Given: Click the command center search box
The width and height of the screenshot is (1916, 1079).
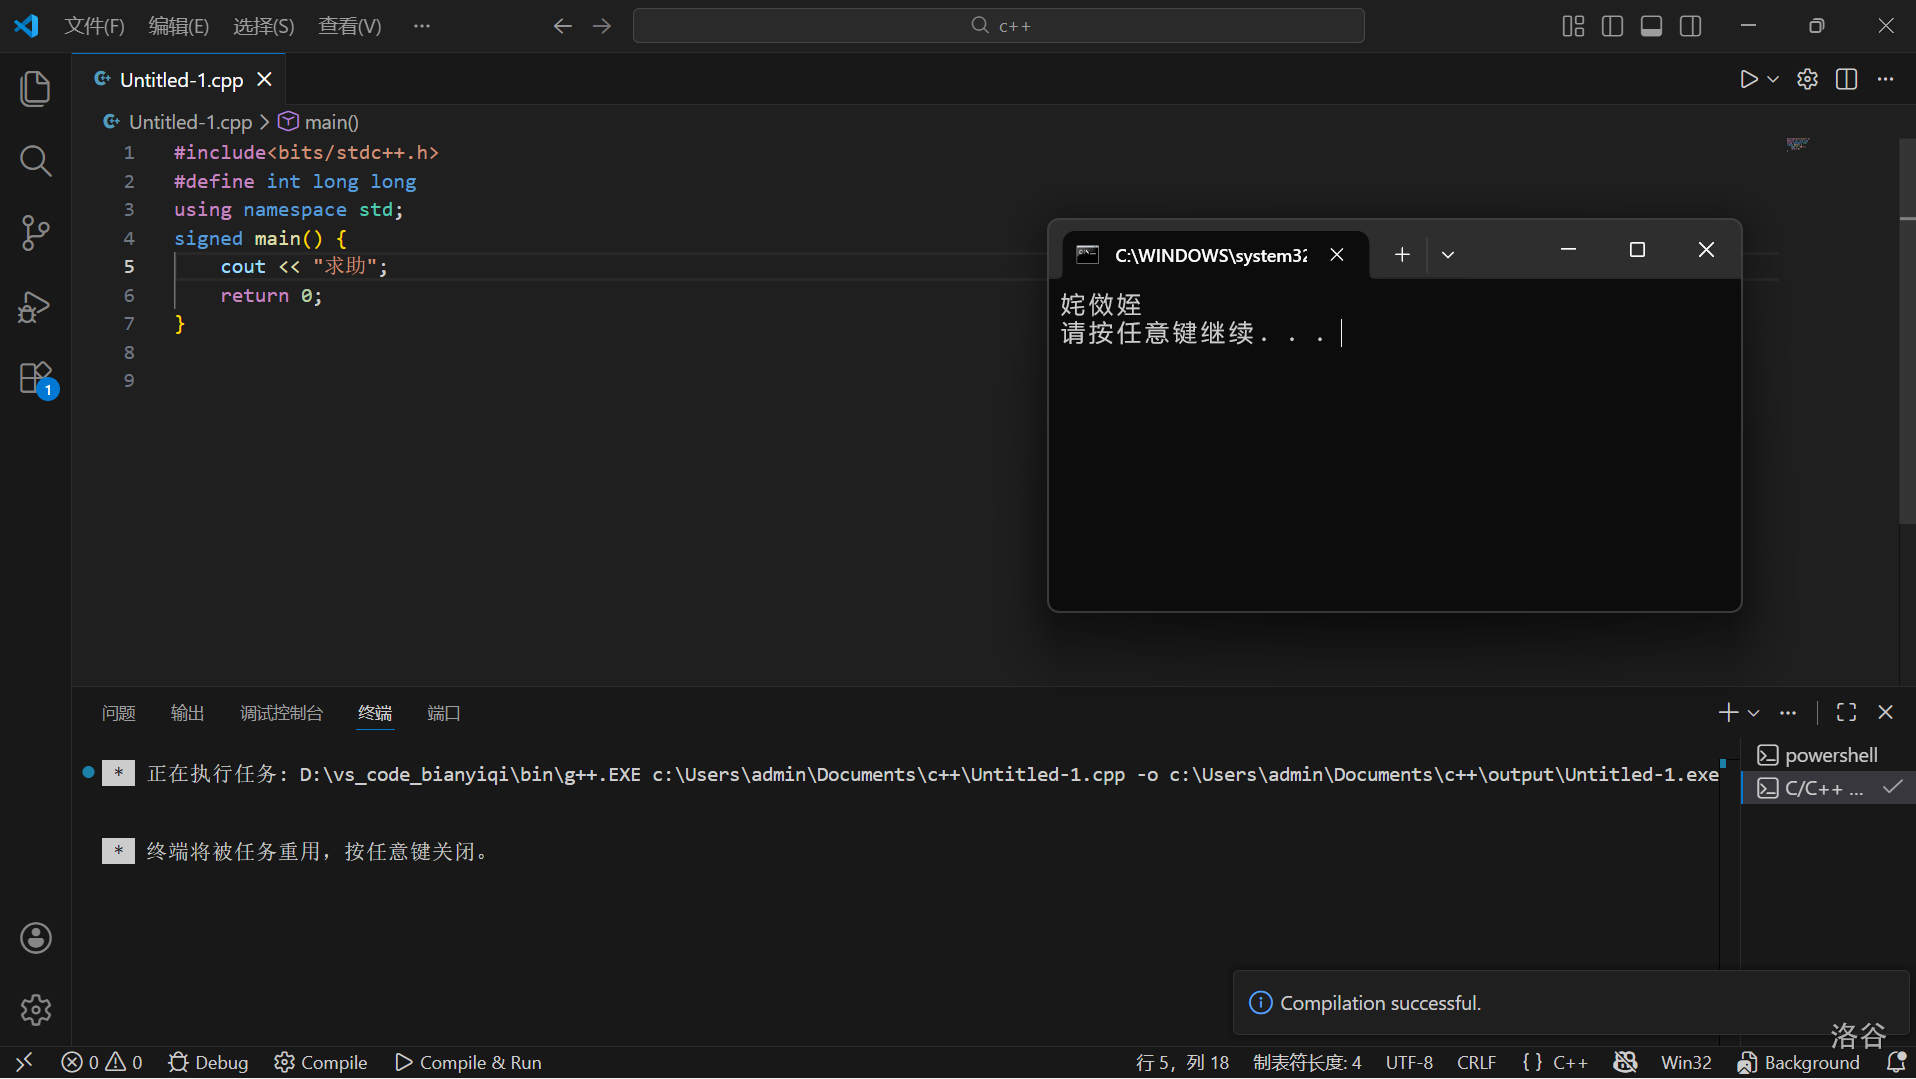Looking at the screenshot, I should 998,26.
